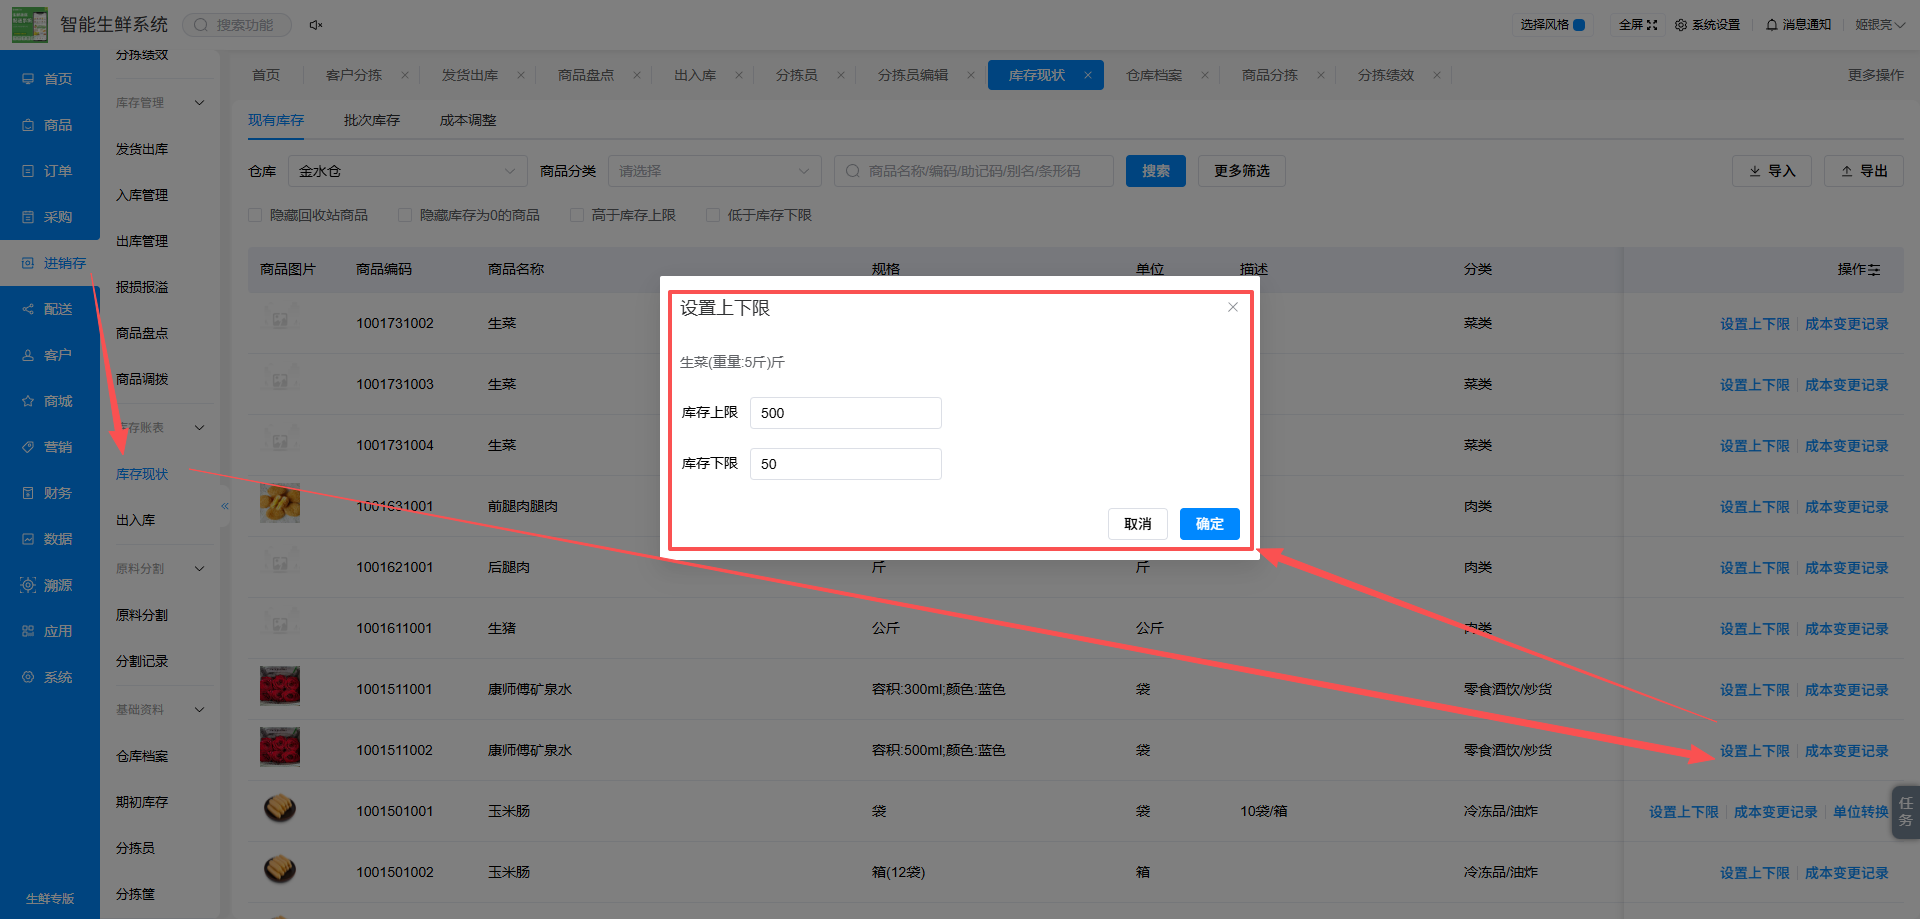Collapse the 基础资料 menu group
Image resolution: width=1920 pixels, height=919 pixels.
[199, 710]
